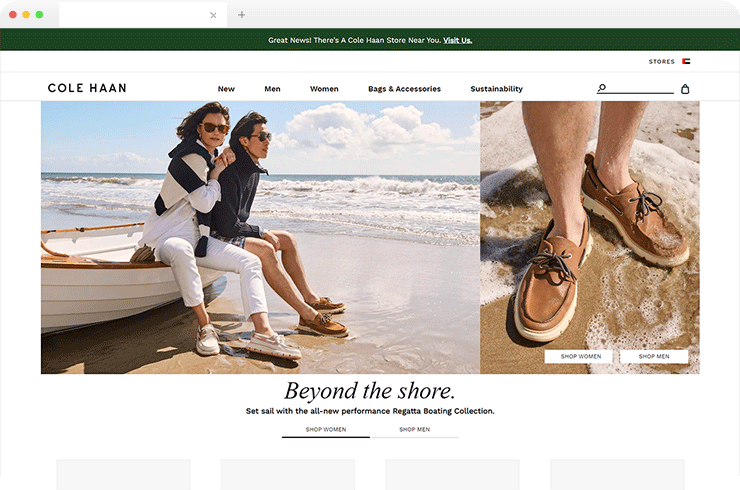Open a new browser tab with plus
This screenshot has width=740, height=490.
click(x=241, y=15)
